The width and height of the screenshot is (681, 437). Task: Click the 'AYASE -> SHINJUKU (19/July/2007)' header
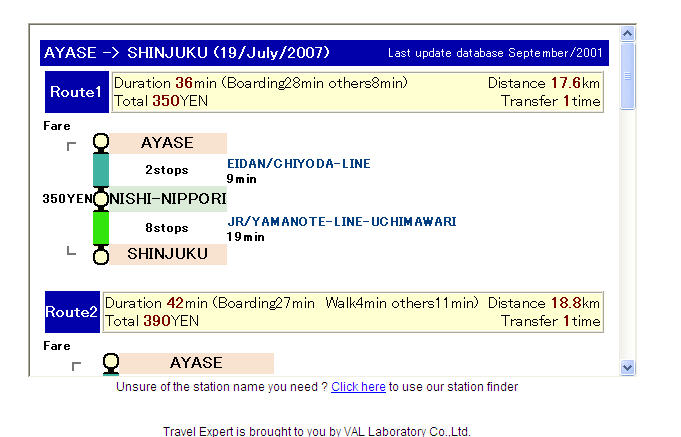pyautogui.click(x=187, y=53)
